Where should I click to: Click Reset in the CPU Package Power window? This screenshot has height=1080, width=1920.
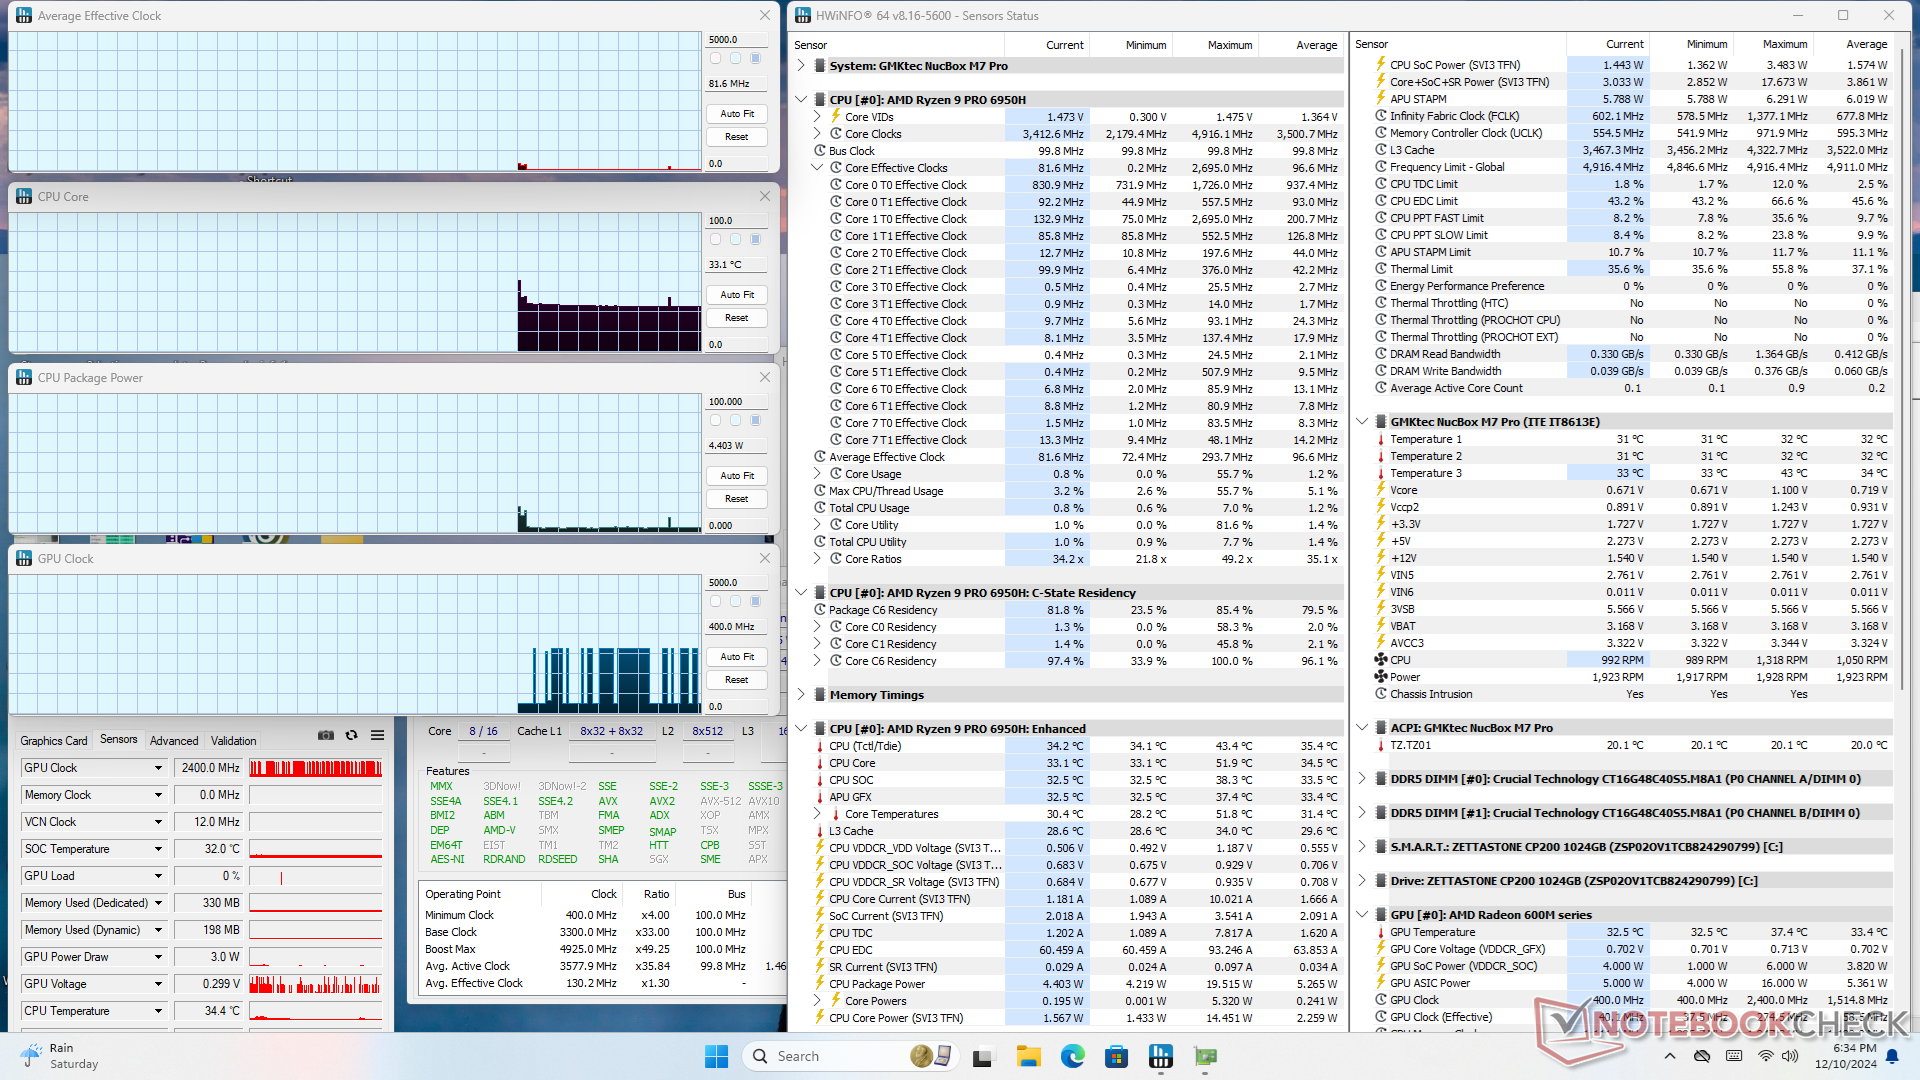click(737, 499)
